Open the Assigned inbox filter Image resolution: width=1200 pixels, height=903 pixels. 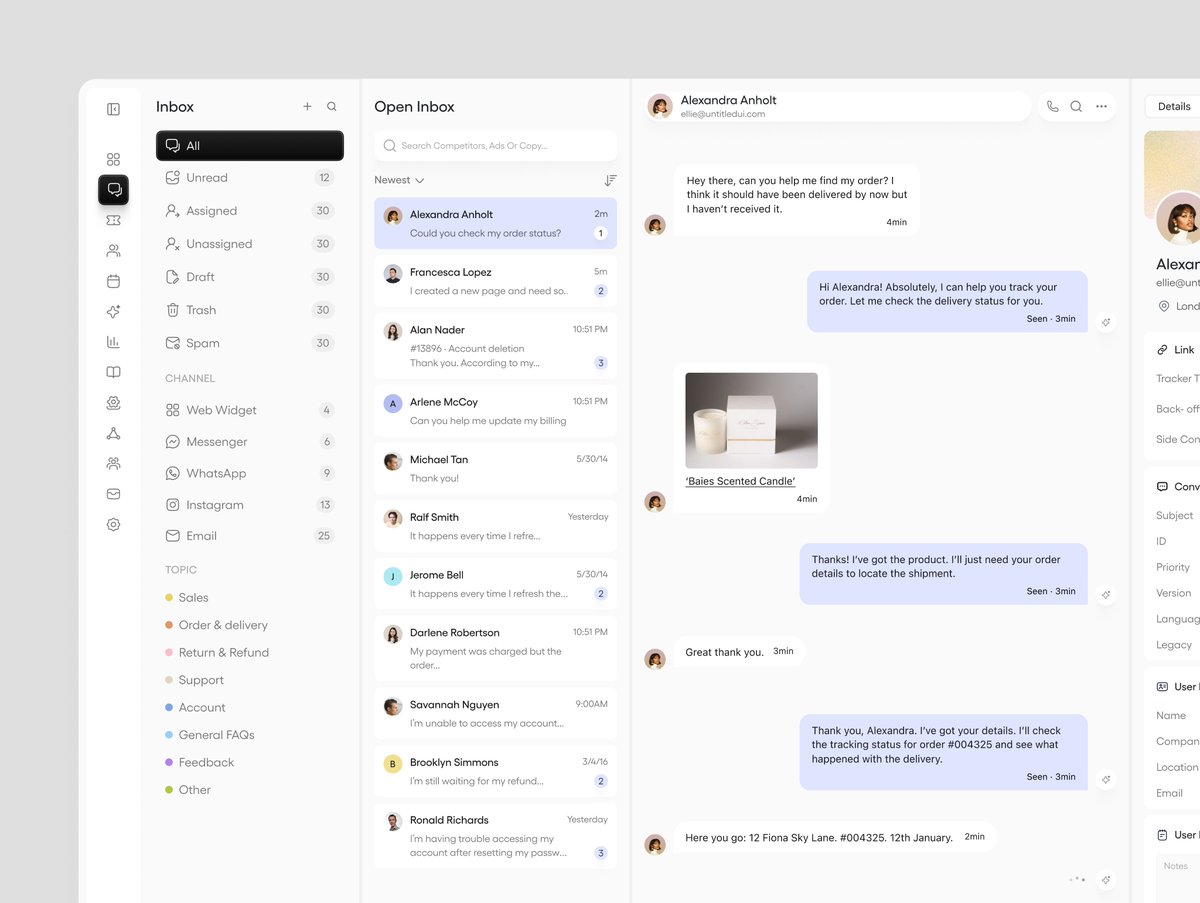pos(250,211)
